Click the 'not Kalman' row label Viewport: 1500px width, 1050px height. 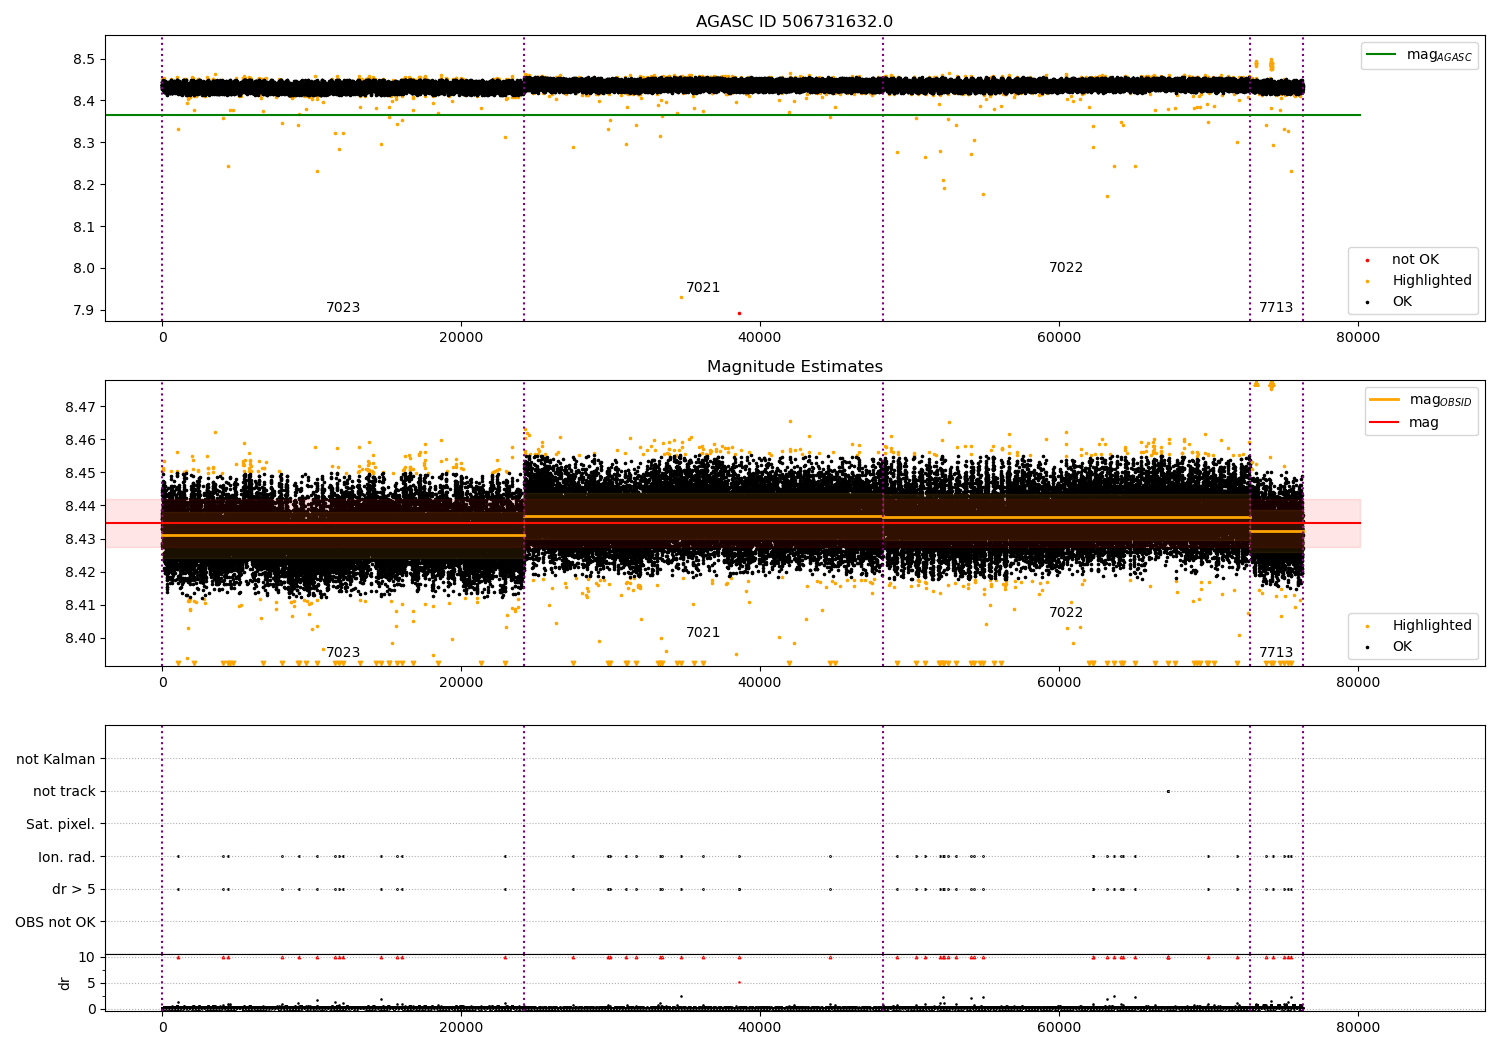pyautogui.click(x=56, y=759)
